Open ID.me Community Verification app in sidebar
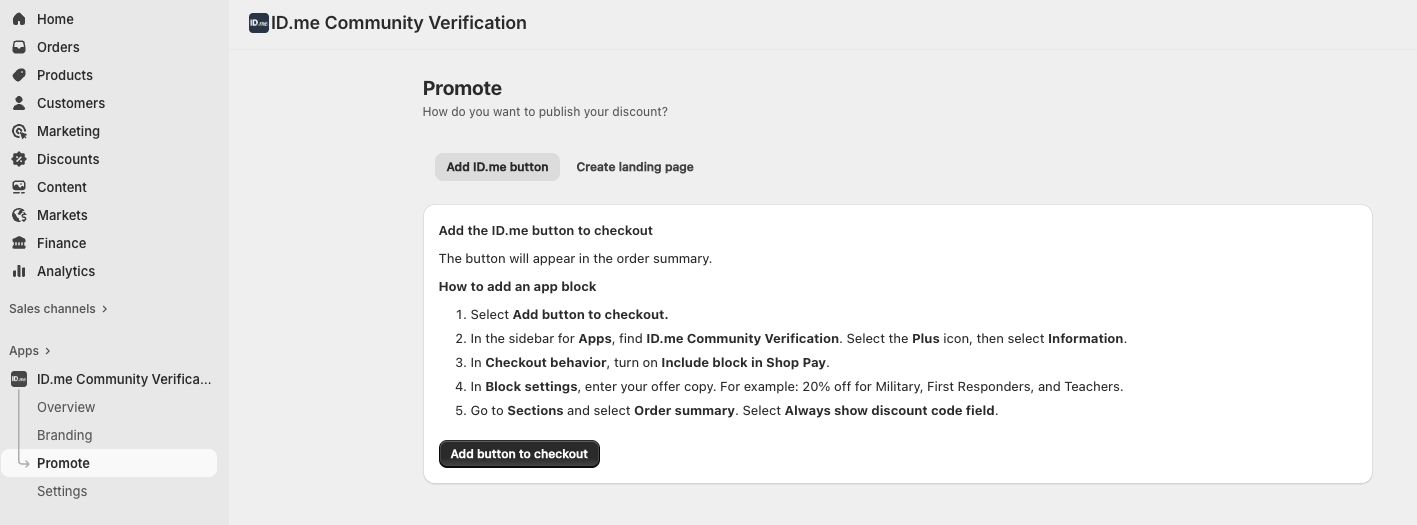This screenshot has height=525, width=1417. click(124, 379)
